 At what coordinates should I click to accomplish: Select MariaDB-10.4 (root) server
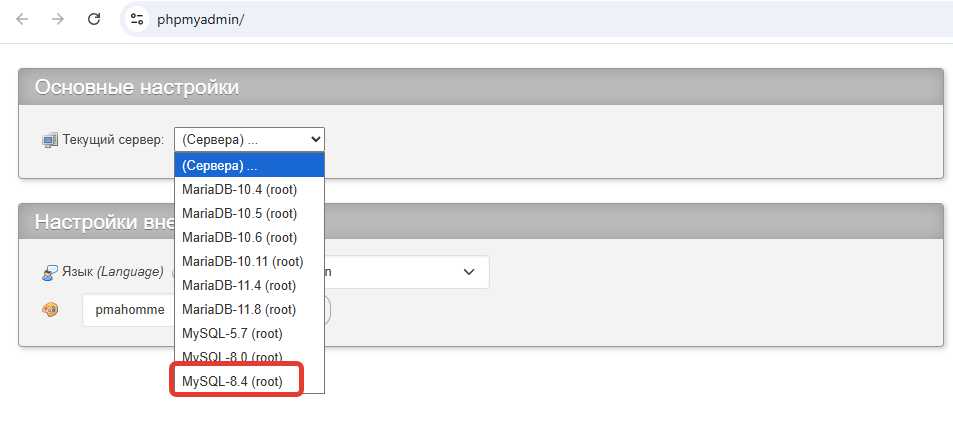[249, 190]
